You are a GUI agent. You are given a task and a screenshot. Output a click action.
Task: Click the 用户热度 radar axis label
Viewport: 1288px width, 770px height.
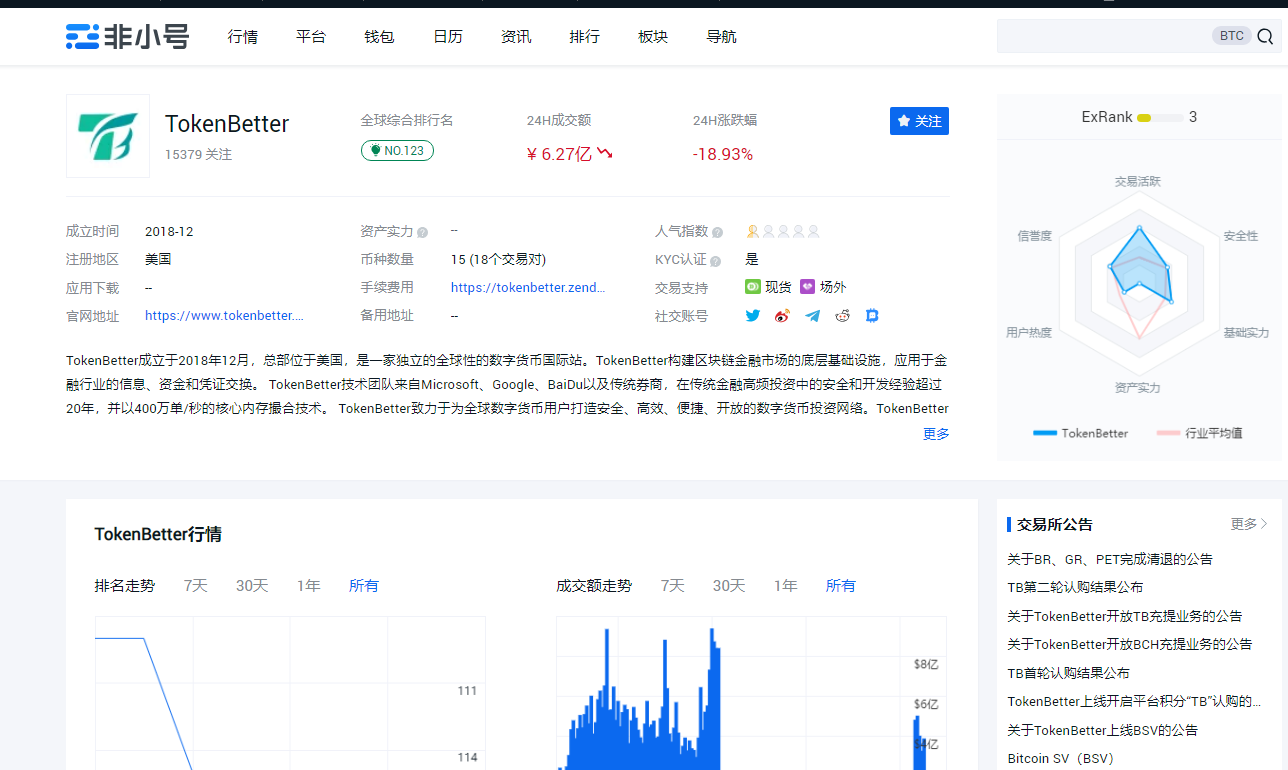(x=1029, y=333)
